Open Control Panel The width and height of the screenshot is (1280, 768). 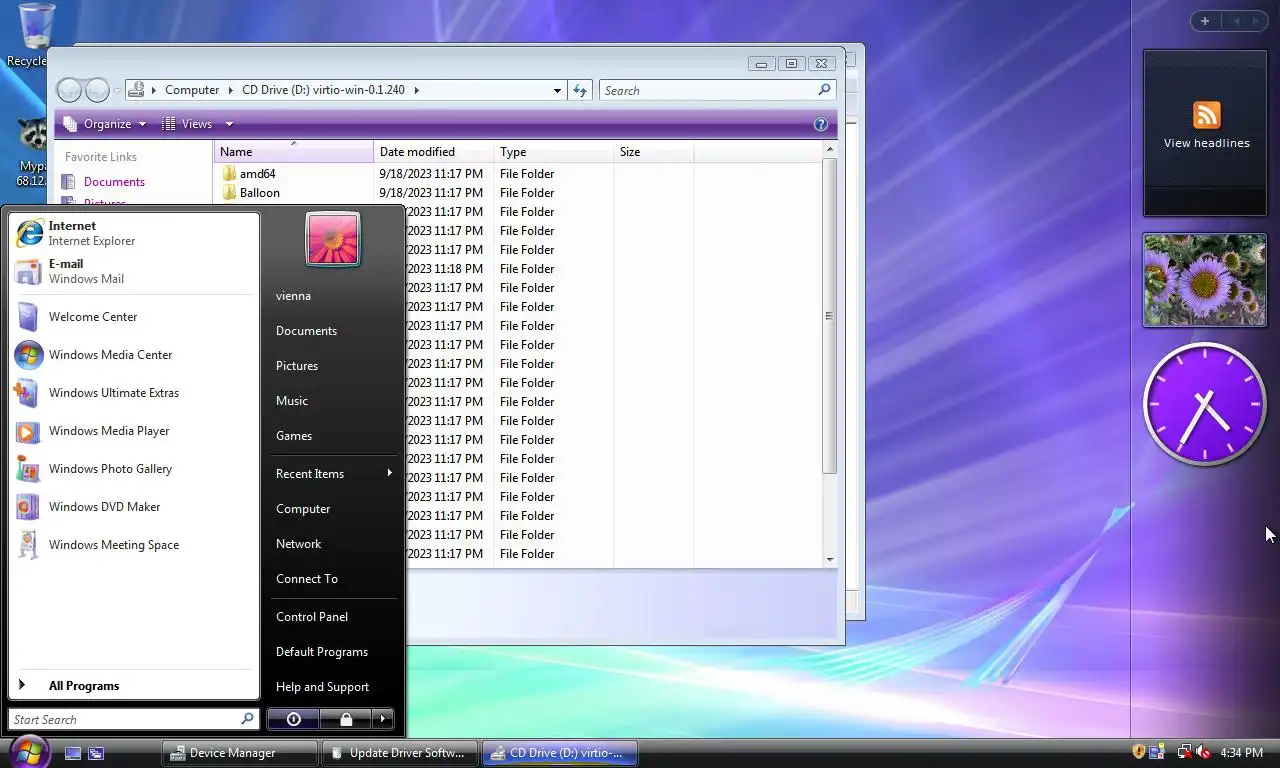point(332,617)
